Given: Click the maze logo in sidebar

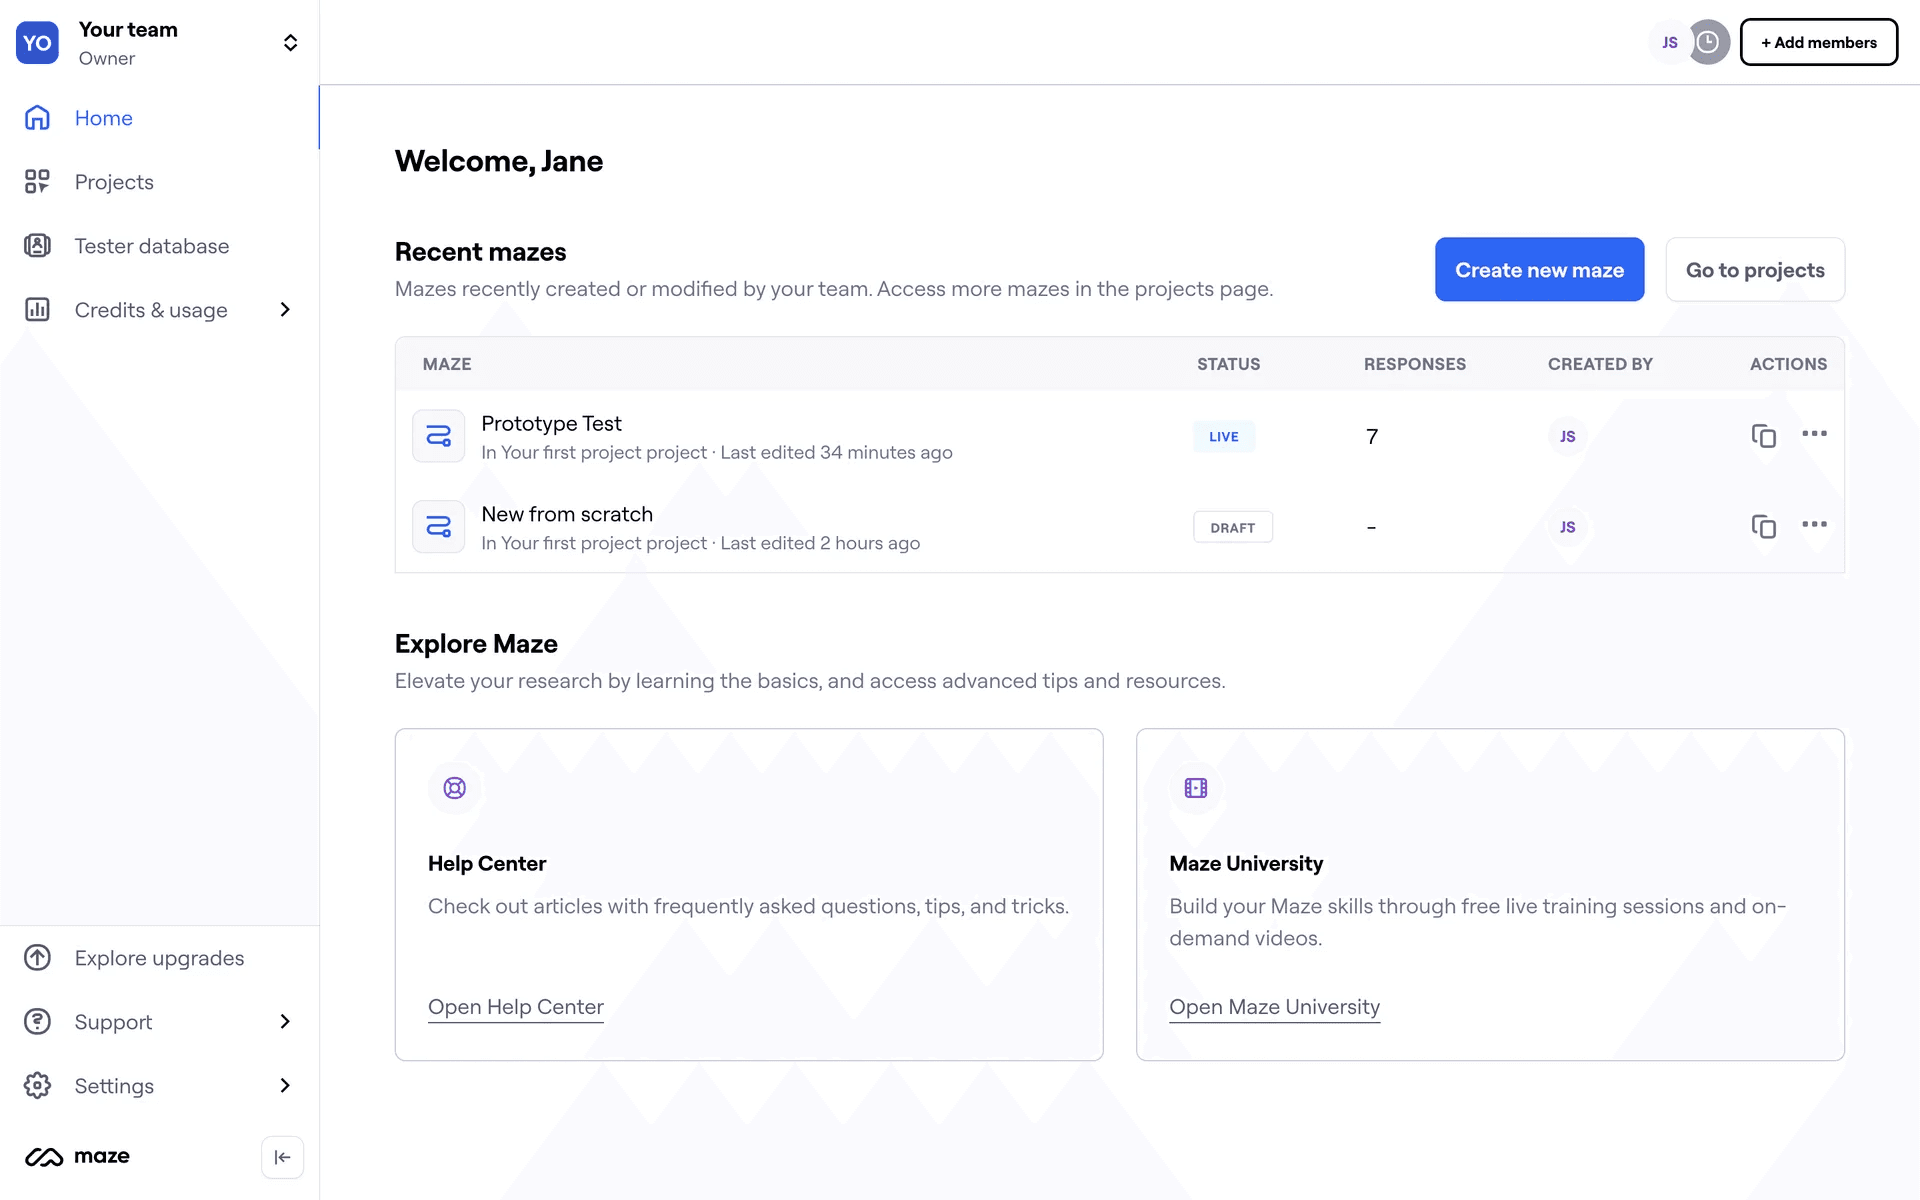Looking at the screenshot, I should (x=78, y=1157).
